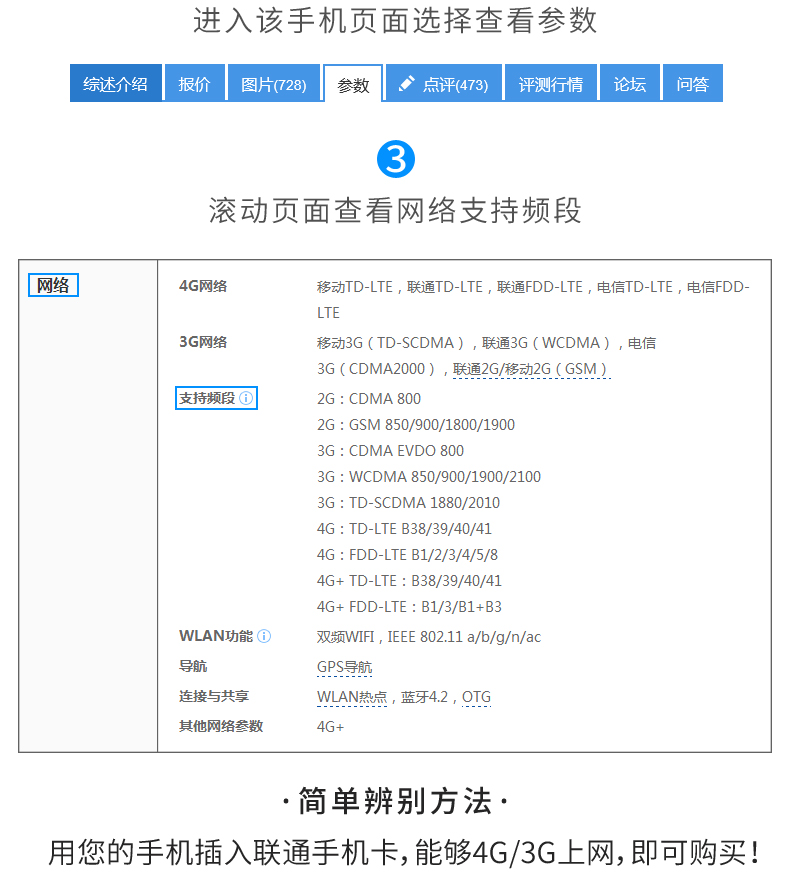
Task: Click the info icon beside 支持频段
Action: tap(247, 398)
